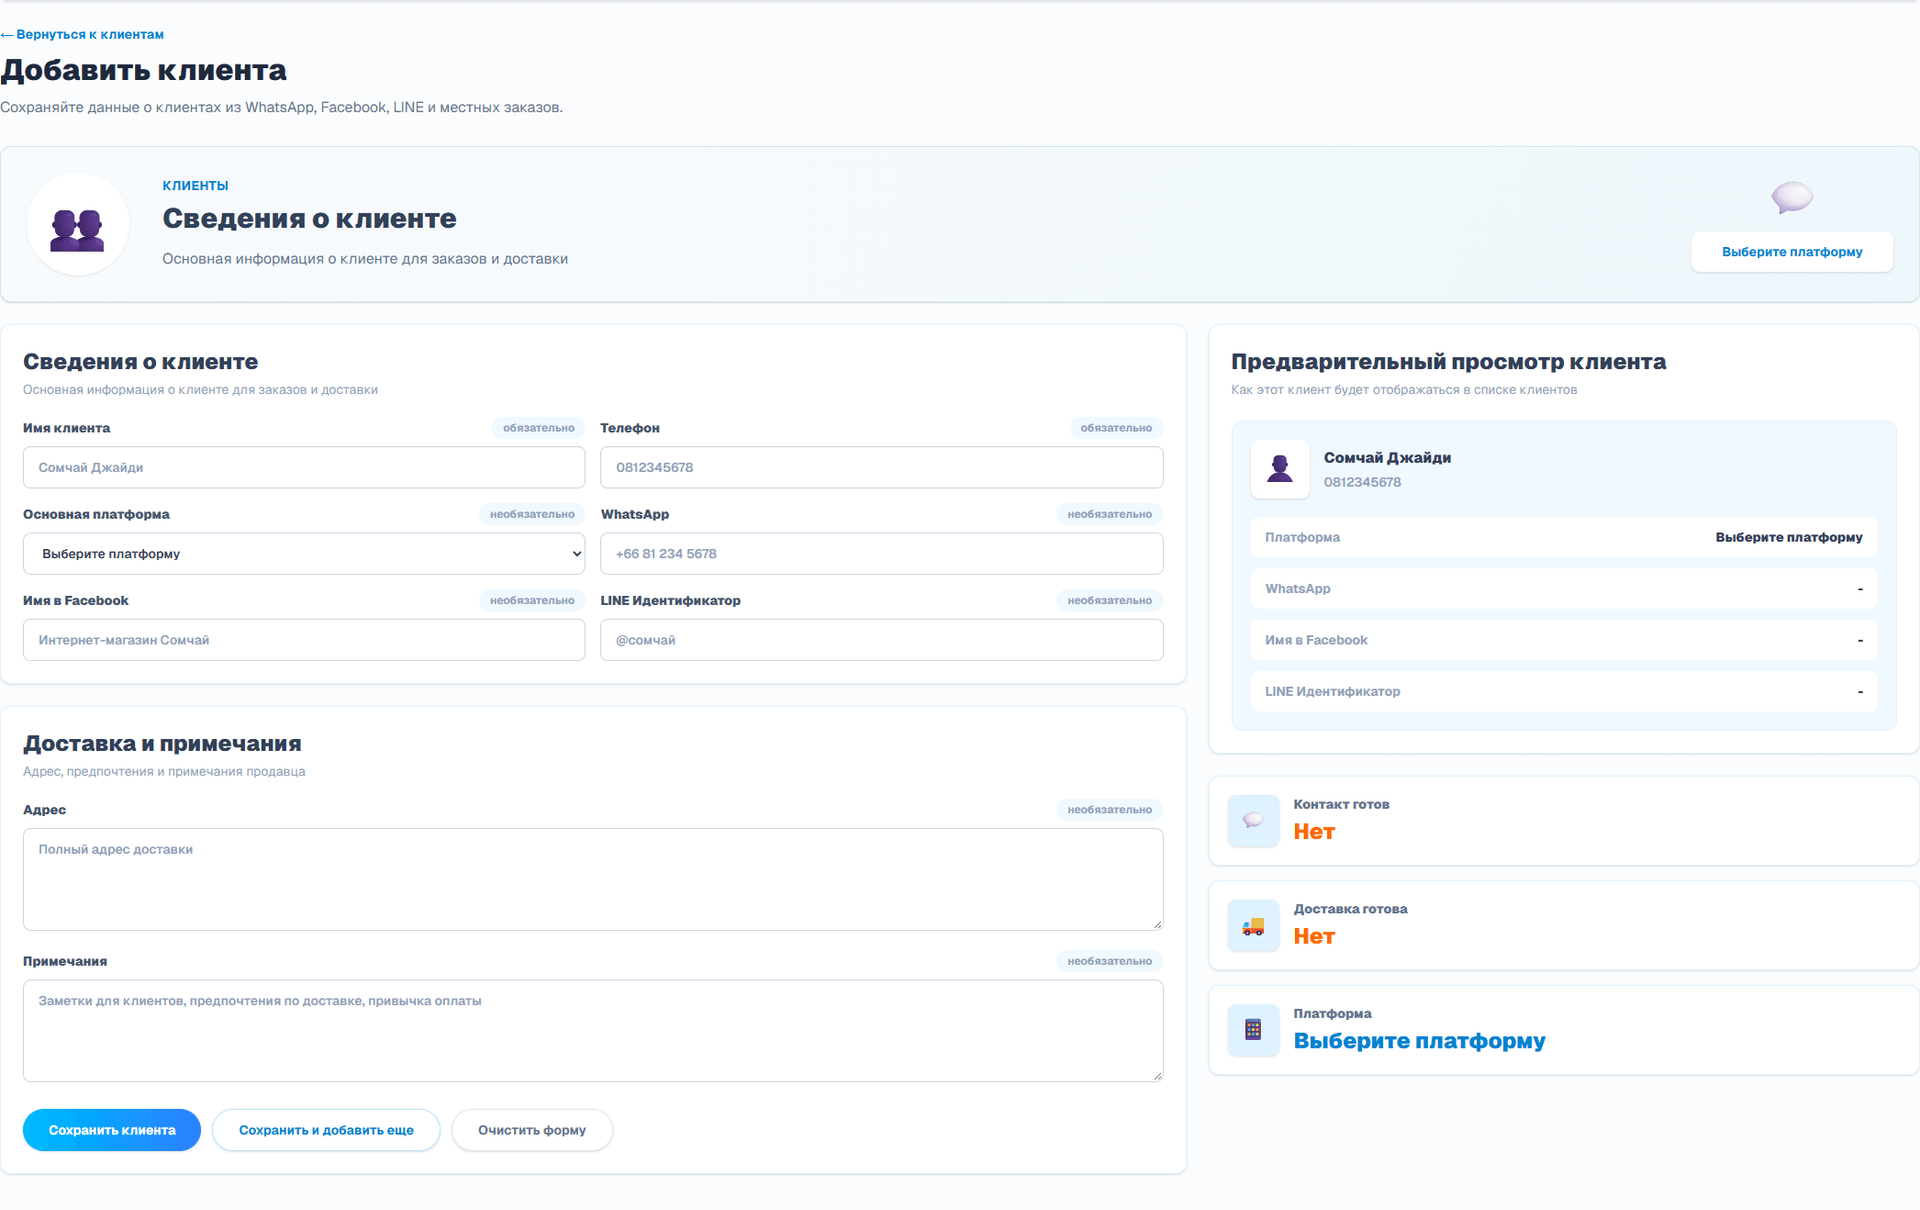Image resolution: width=1920 pixels, height=1210 pixels.
Task: Save using Сохранить клиента button
Action: pyautogui.click(x=112, y=1130)
